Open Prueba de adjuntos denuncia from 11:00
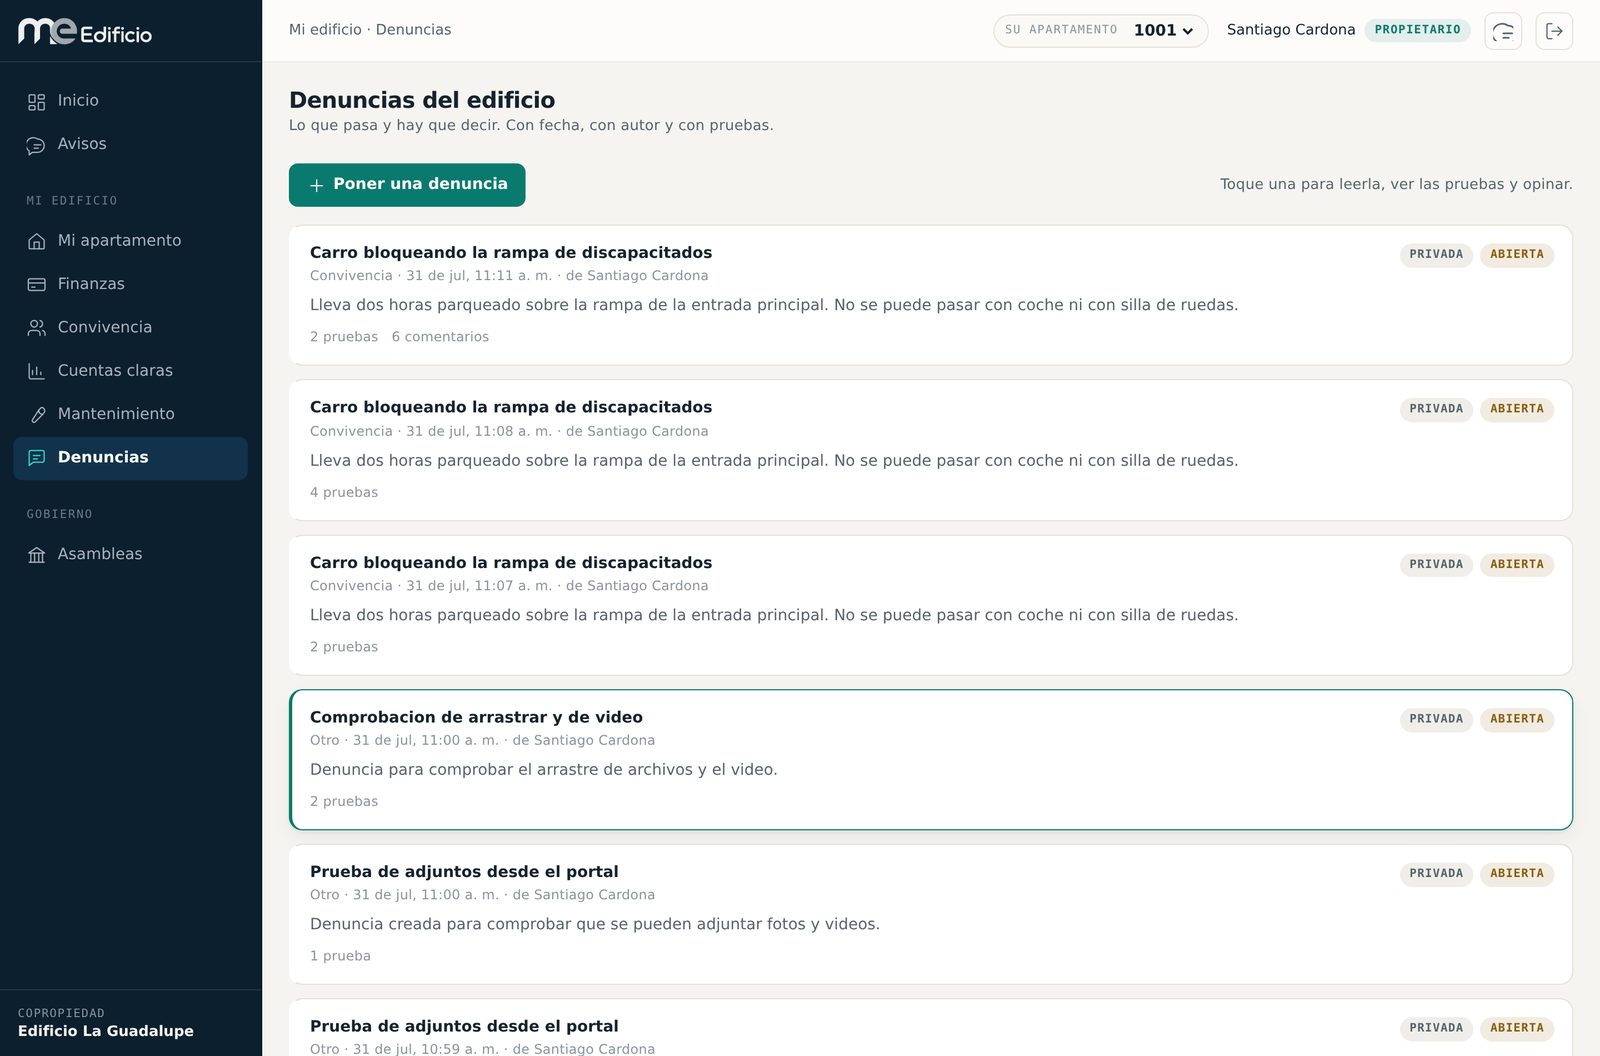This screenshot has height=1056, width=1600. [x=930, y=914]
